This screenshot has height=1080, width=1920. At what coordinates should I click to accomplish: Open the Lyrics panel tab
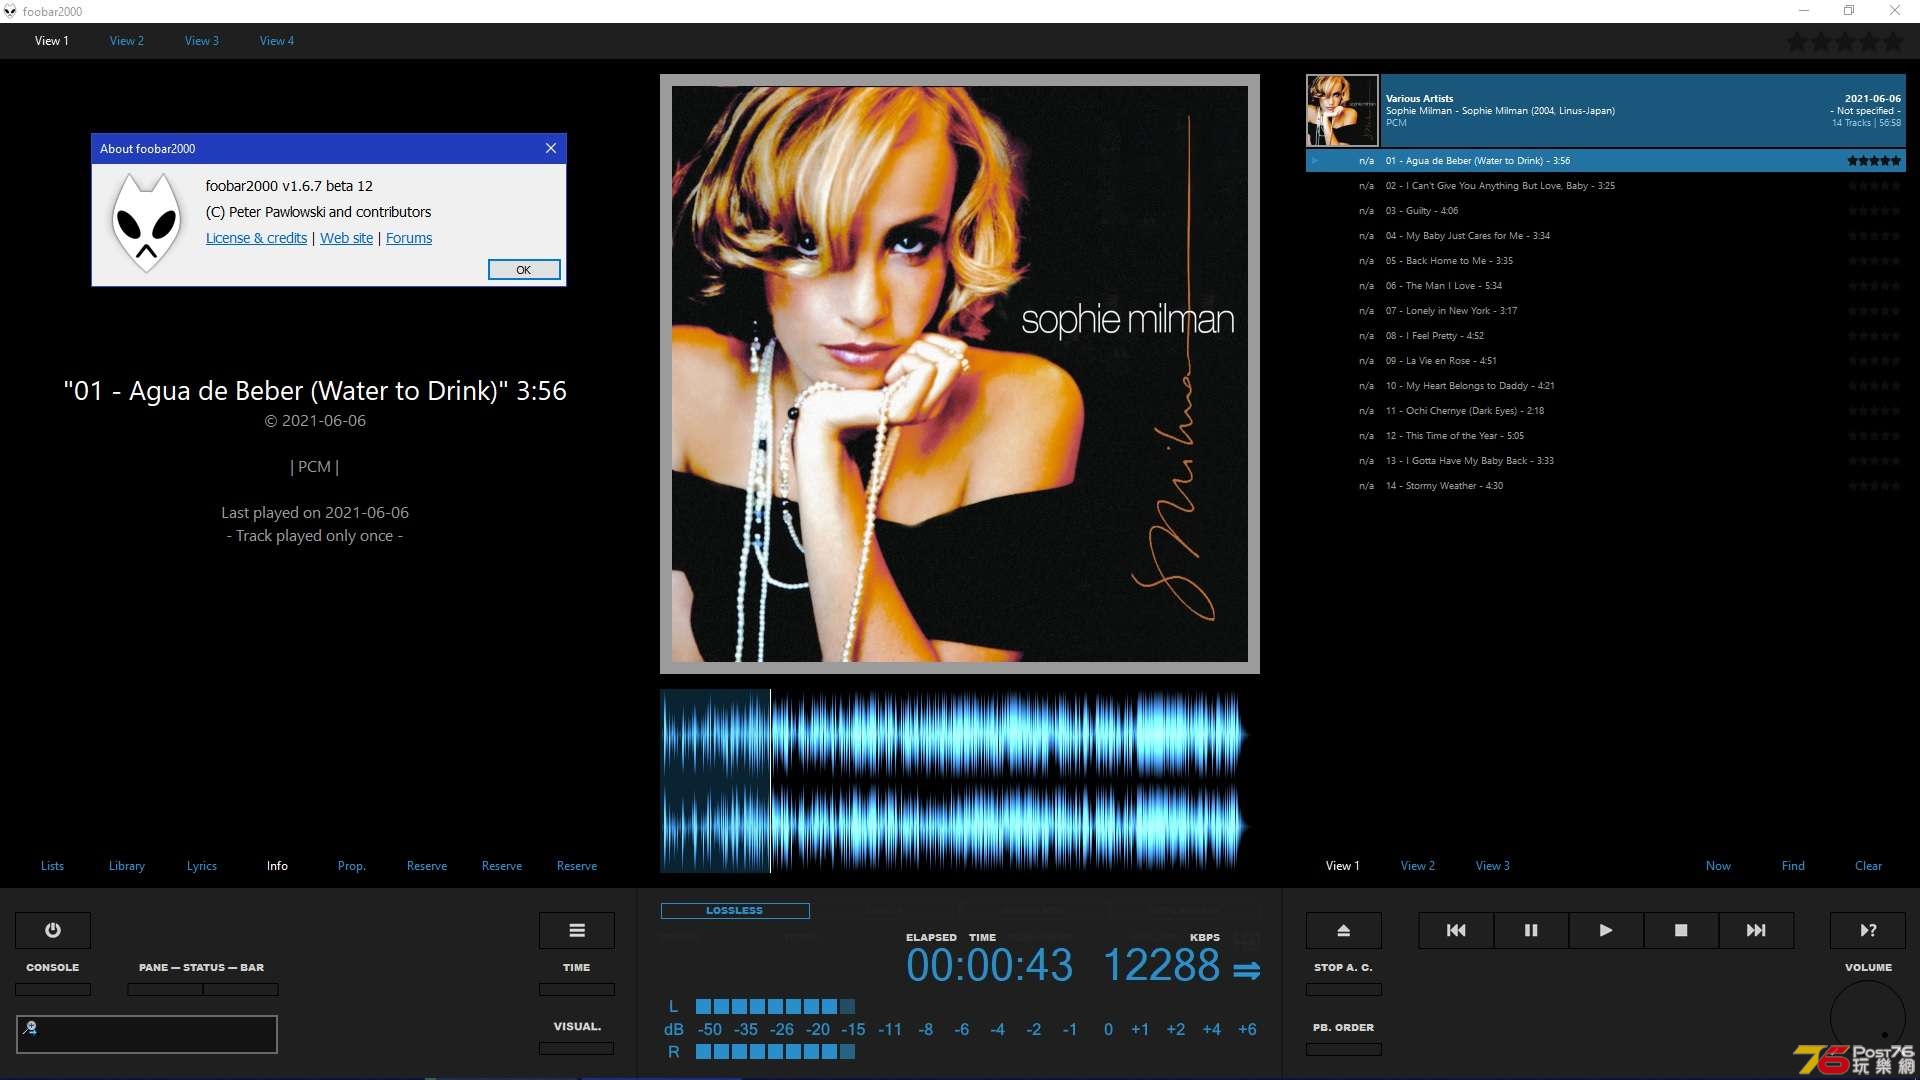pos(202,866)
